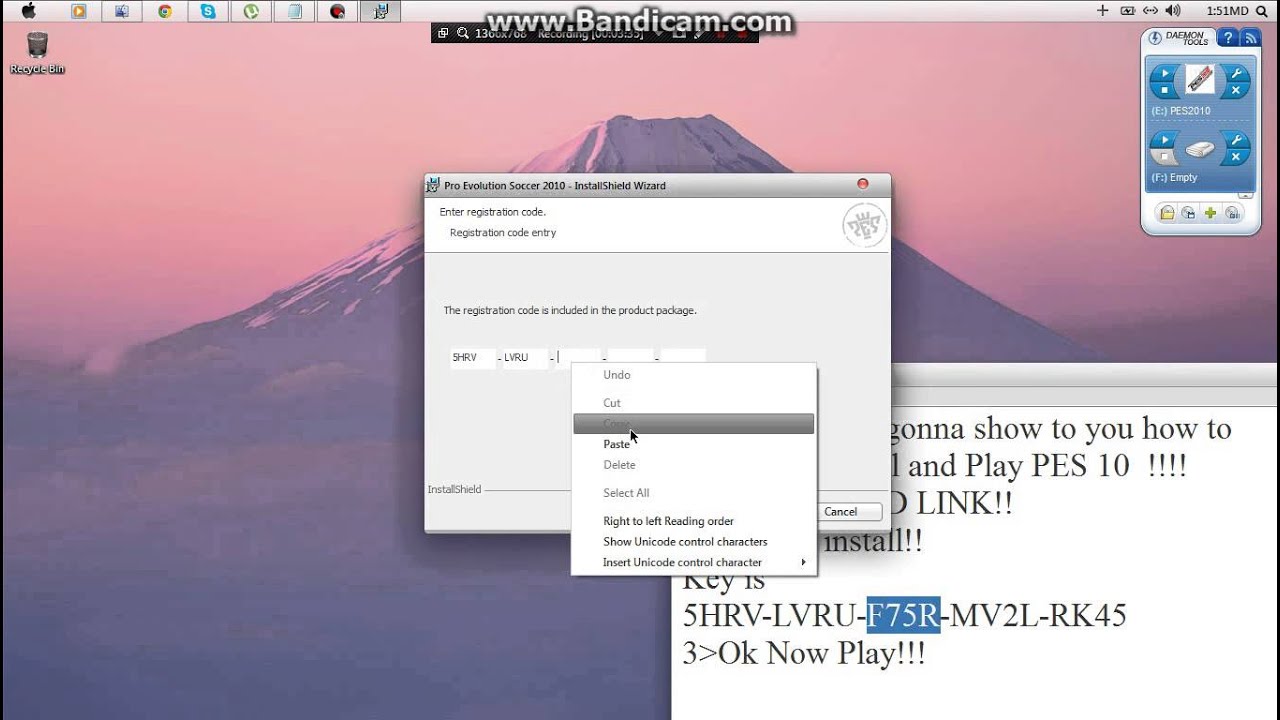The height and width of the screenshot is (720, 1280).
Task: Open Skype from the taskbar
Action: click(x=208, y=11)
